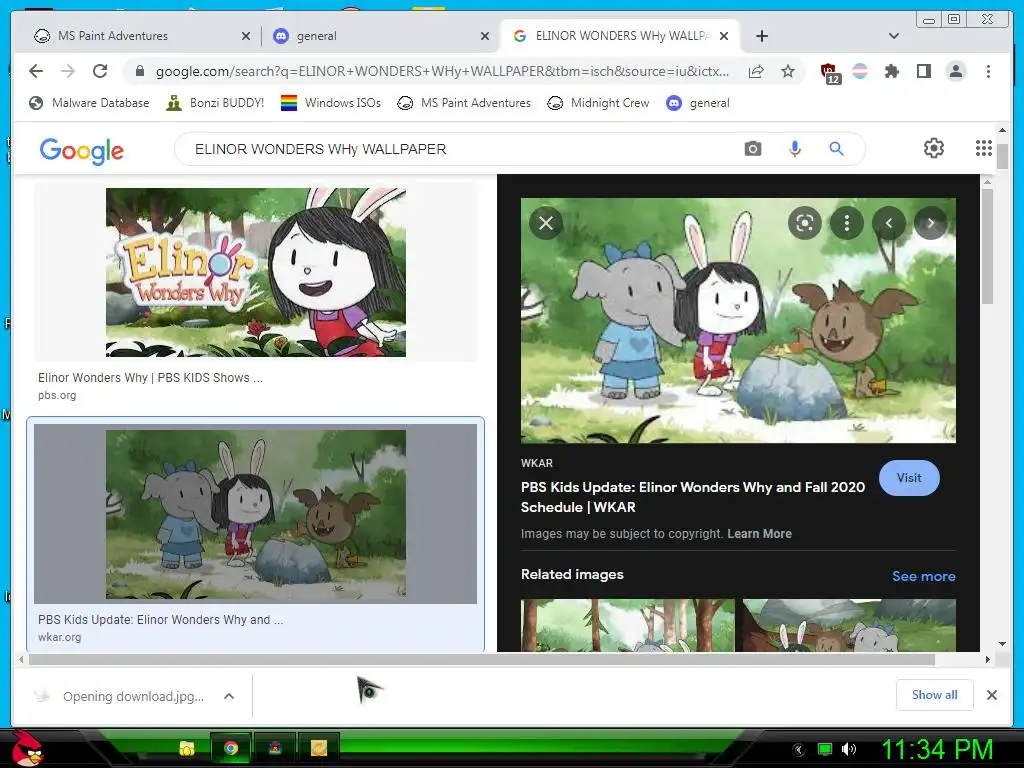Click the address bar URL
This screenshot has height=768, width=1024.
(x=442, y=71)
